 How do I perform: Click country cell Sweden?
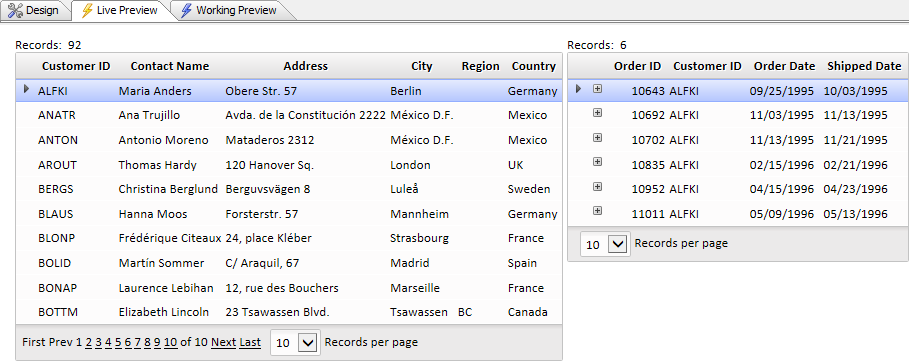tap(529, 189)
